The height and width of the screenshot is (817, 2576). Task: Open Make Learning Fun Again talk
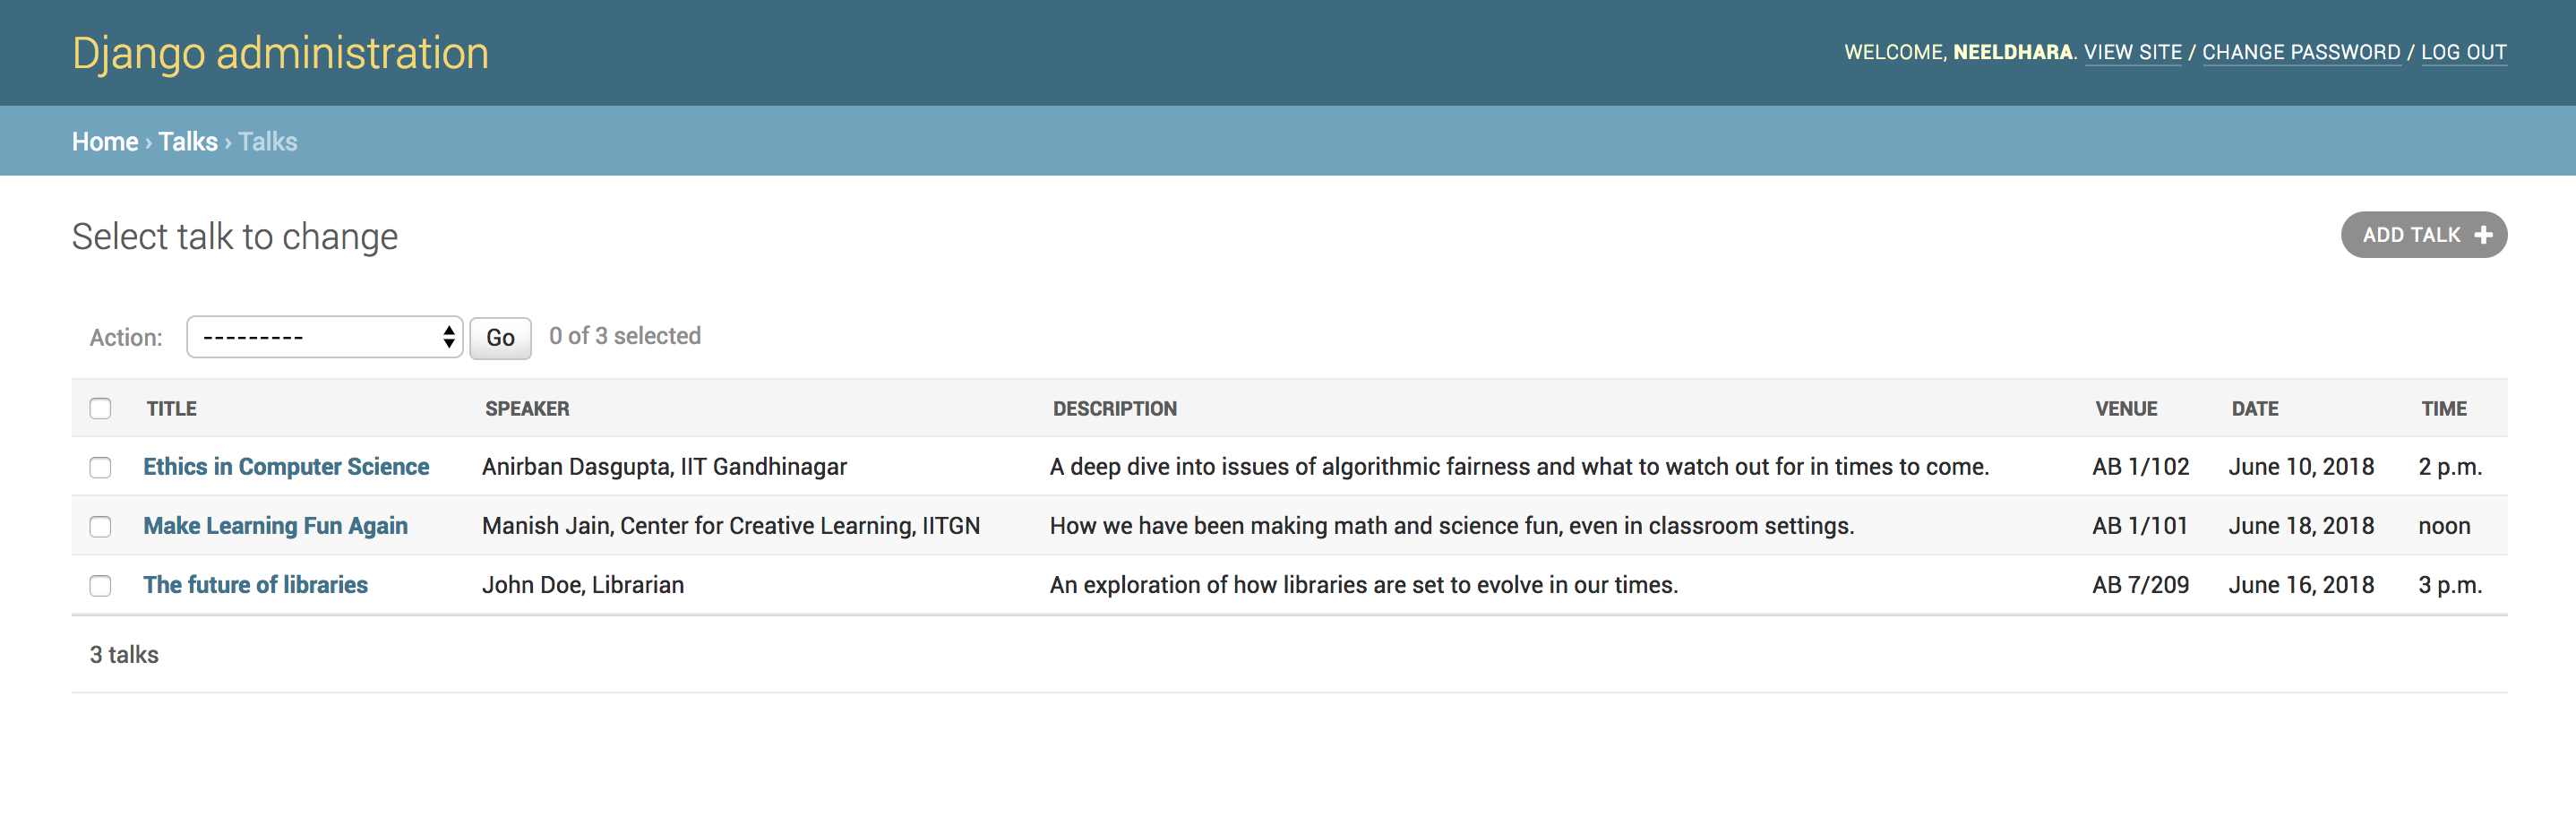pos(275,525)
